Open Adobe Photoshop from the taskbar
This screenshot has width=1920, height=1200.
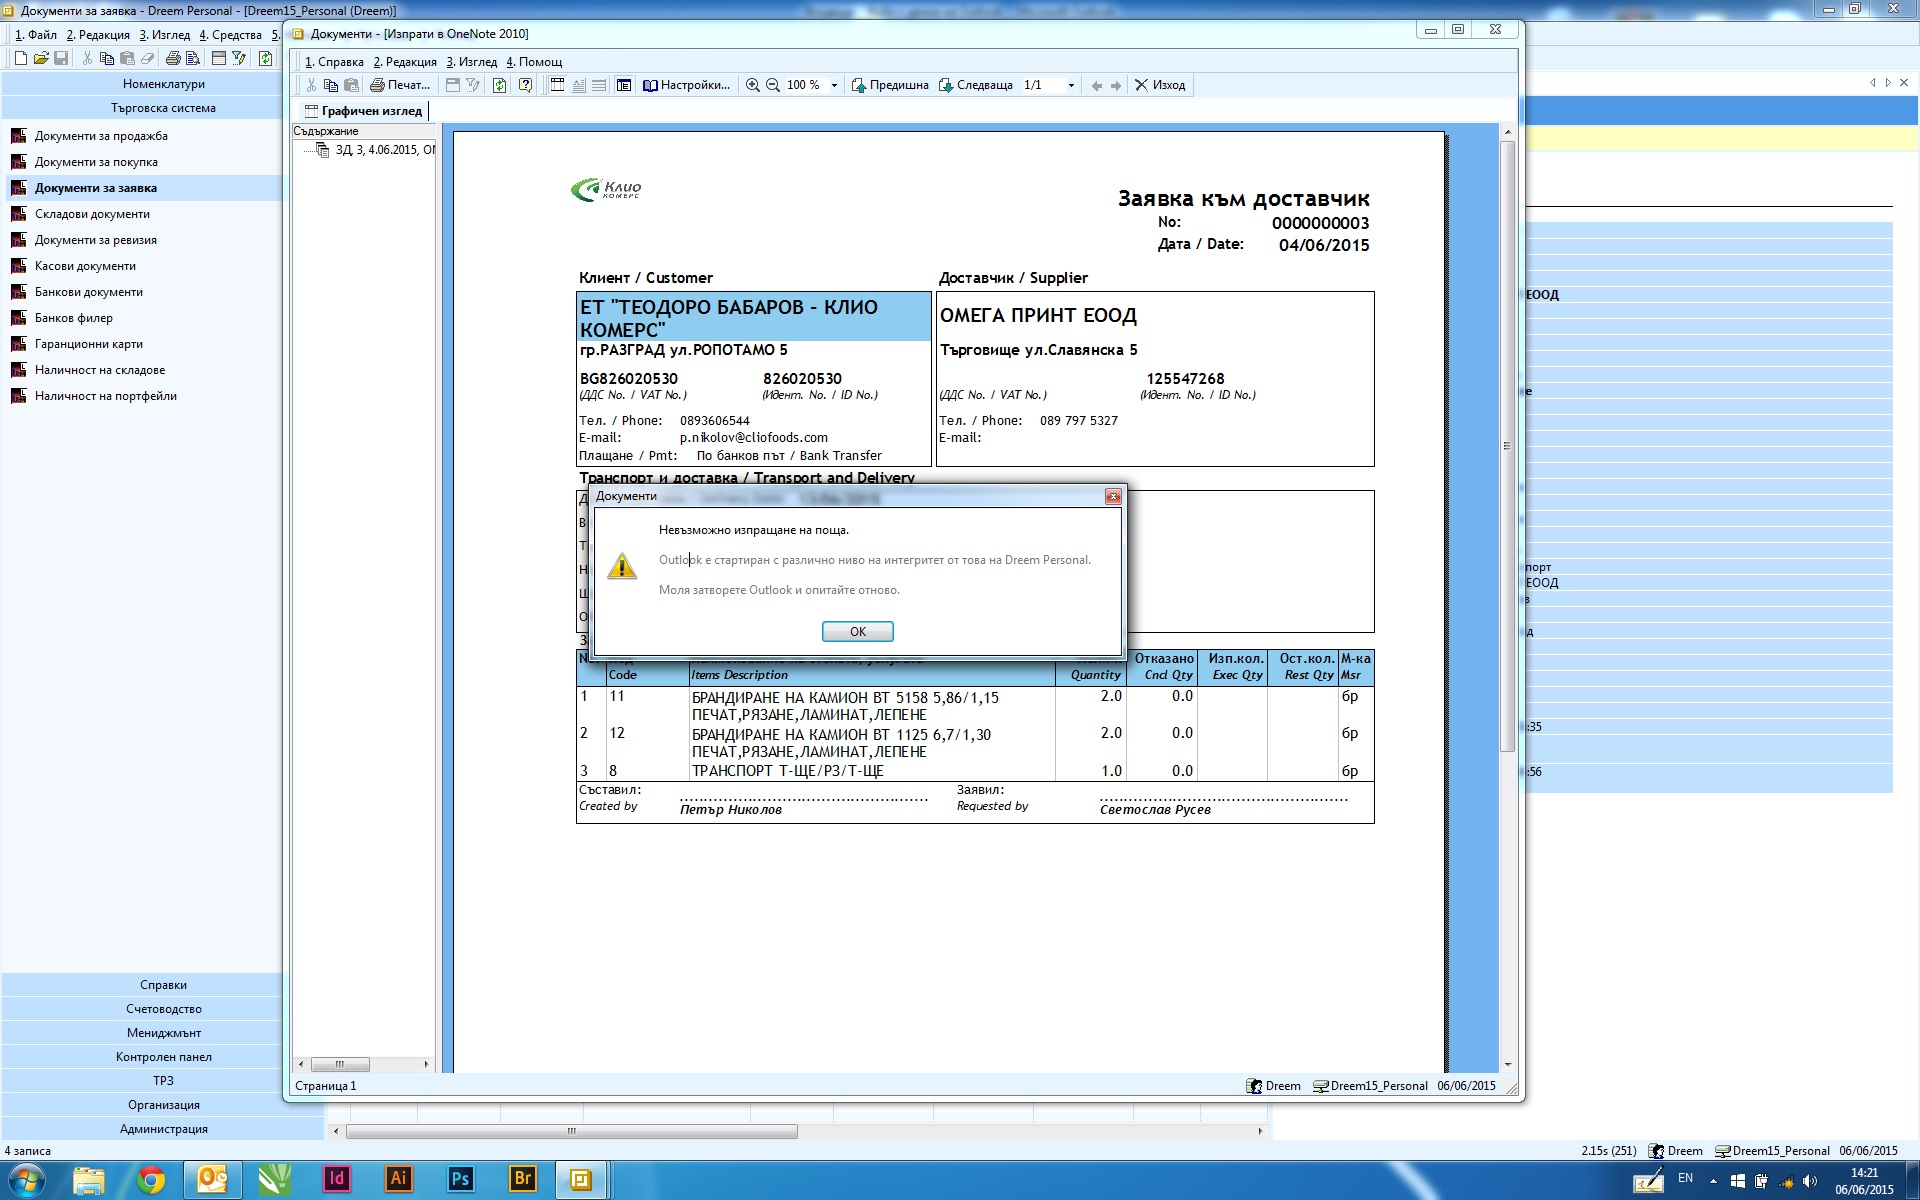[461, 1180]
